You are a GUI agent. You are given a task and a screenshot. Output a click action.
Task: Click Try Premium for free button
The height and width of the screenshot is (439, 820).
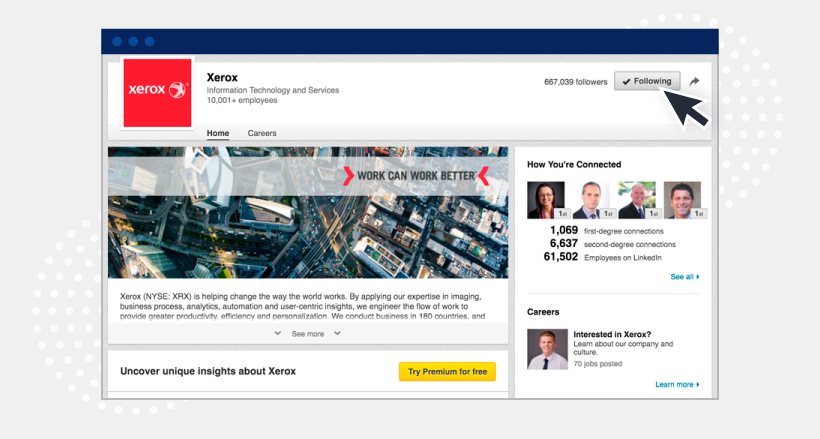(x=447, y=372)
